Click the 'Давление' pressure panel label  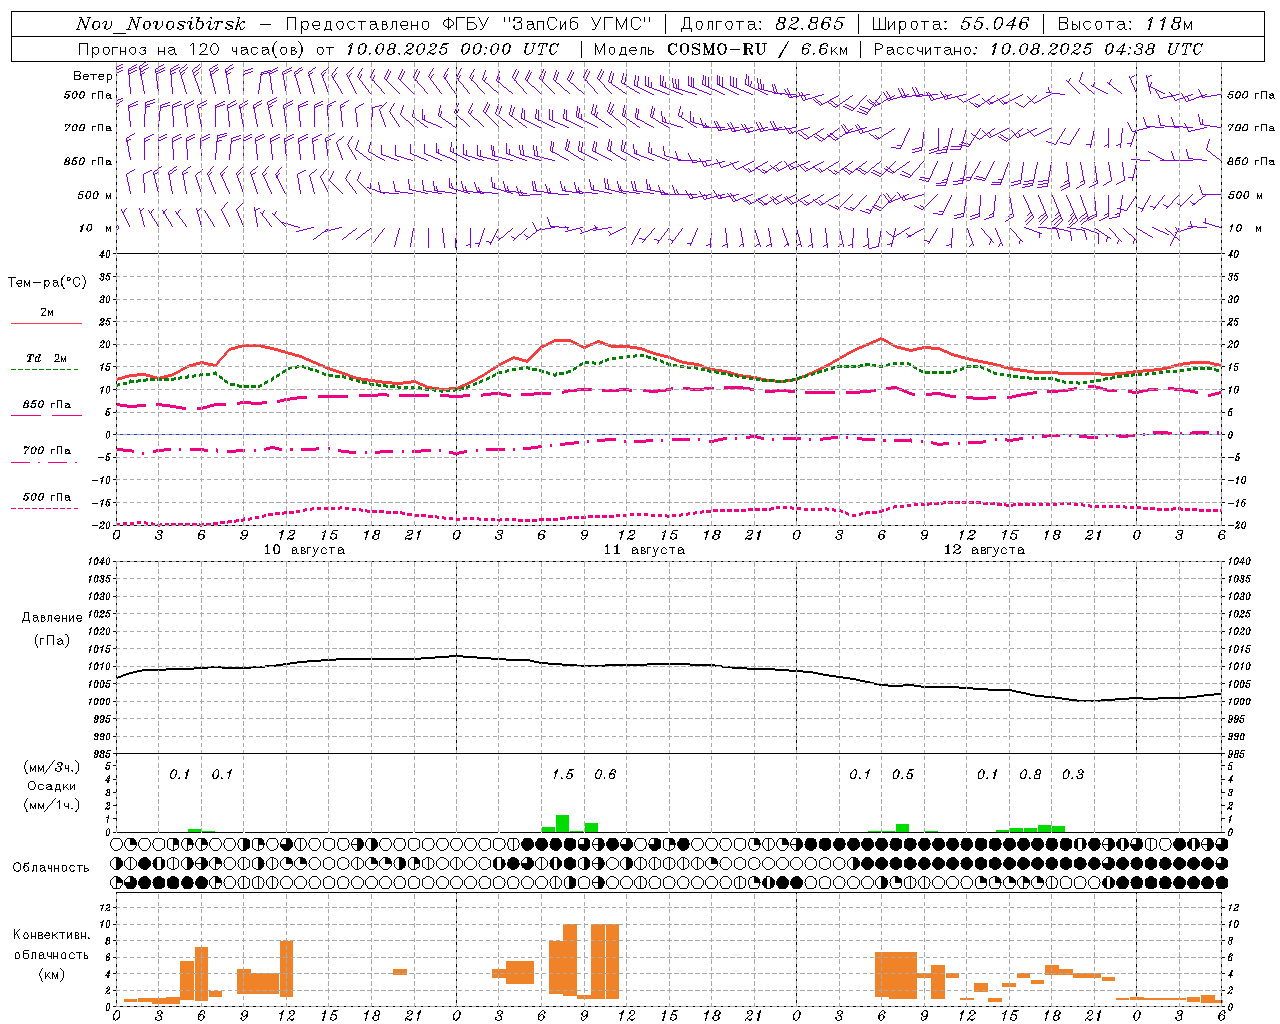tap(52, 618)
